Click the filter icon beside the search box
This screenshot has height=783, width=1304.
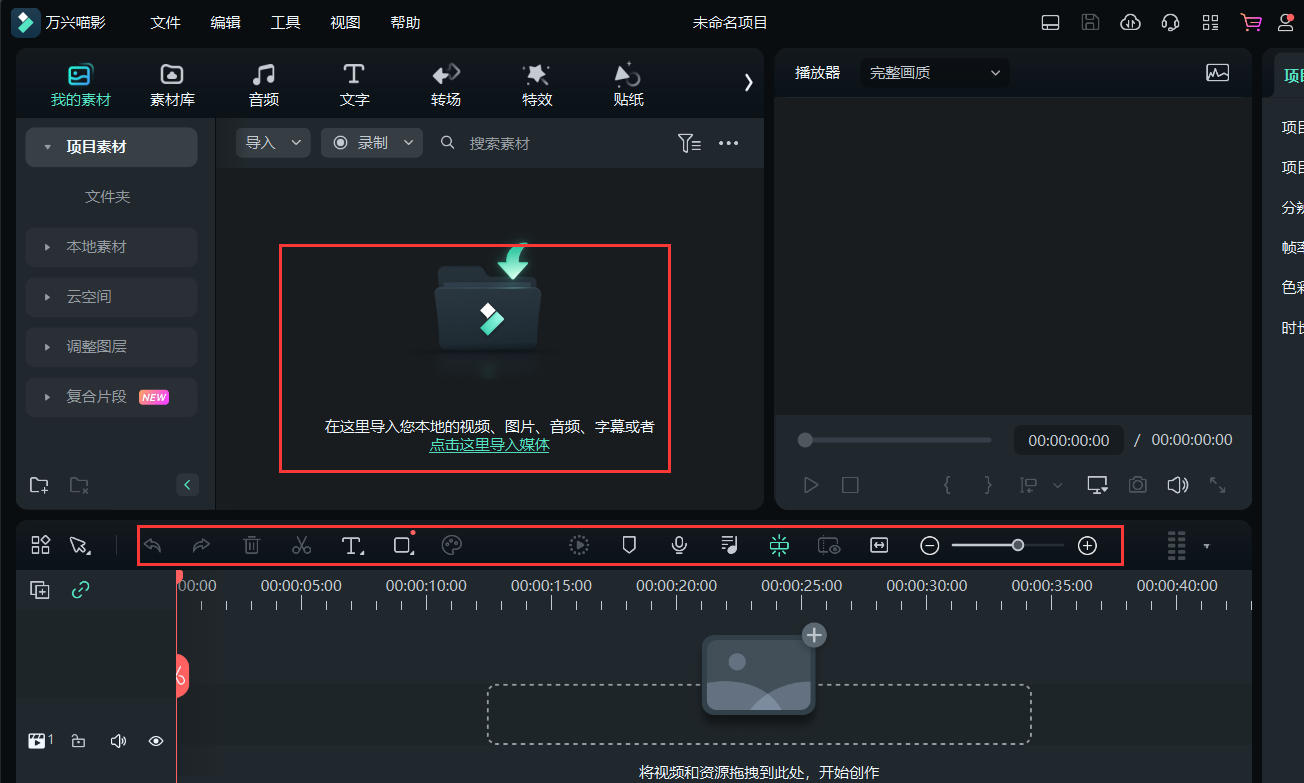pos(689,143)
